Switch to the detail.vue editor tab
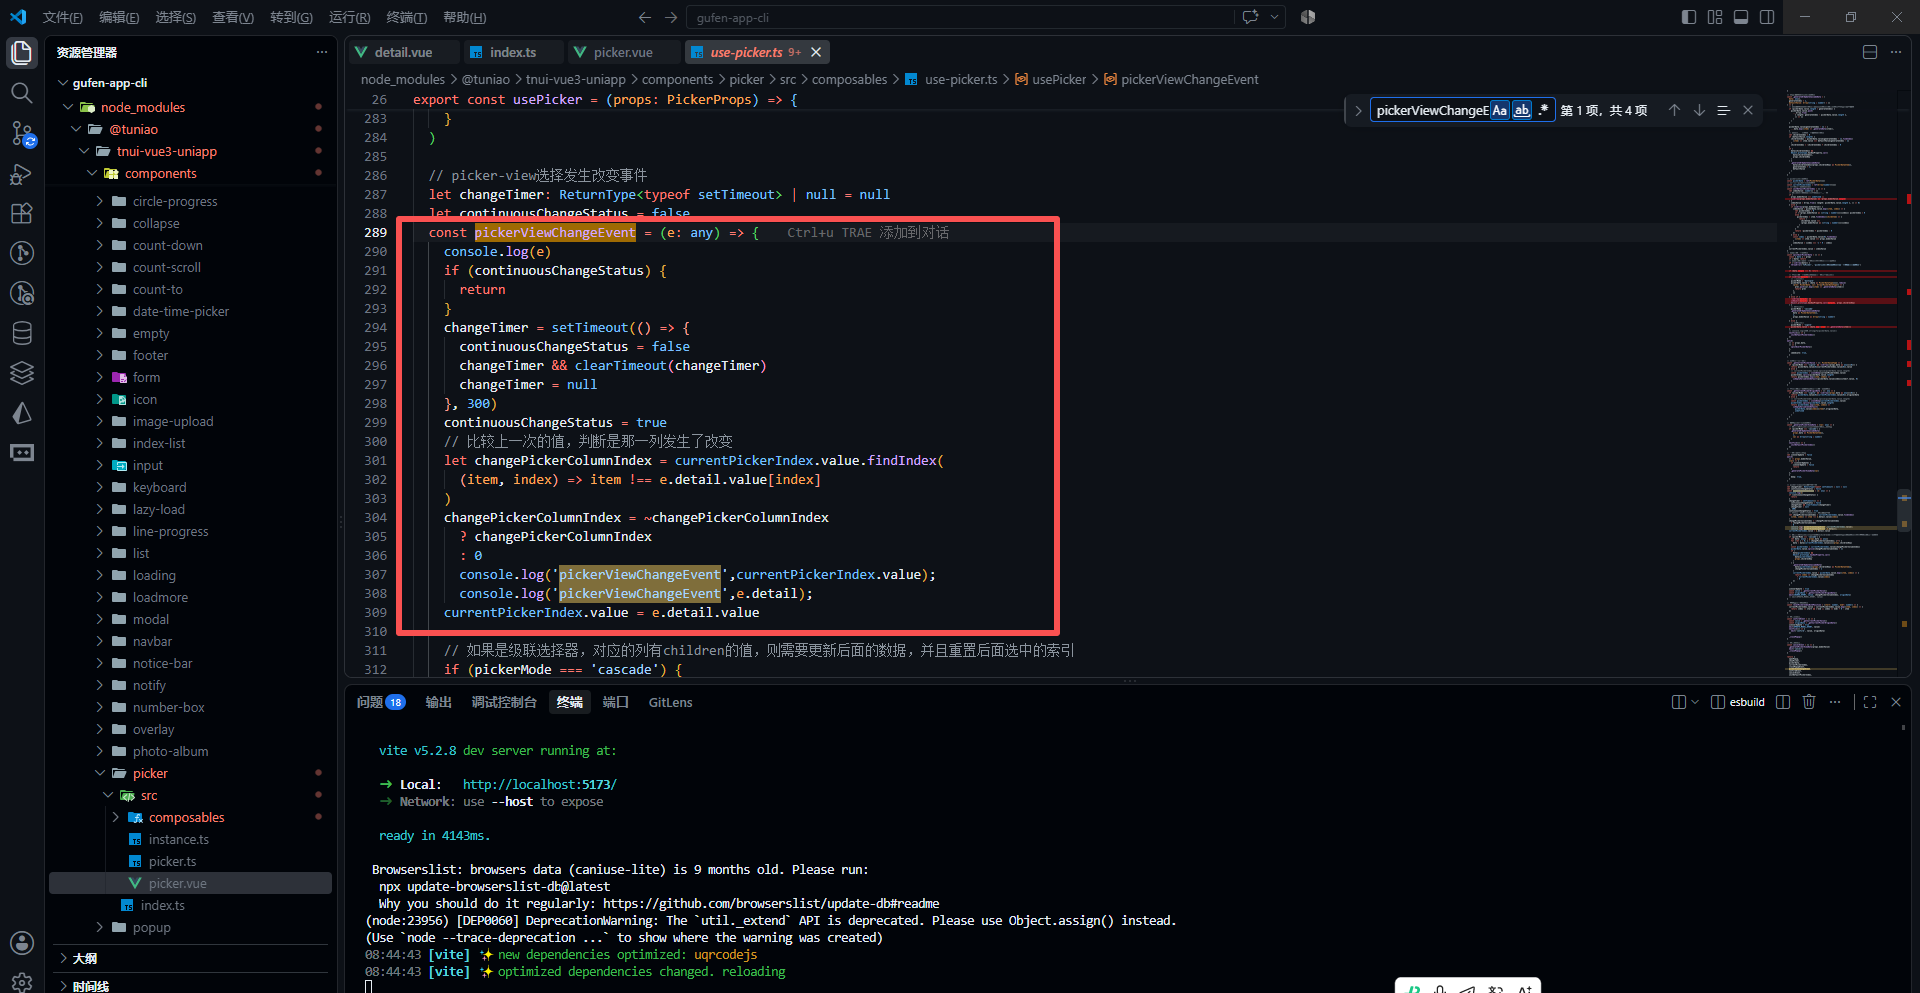1920x993 pixels. coord(403,52)
